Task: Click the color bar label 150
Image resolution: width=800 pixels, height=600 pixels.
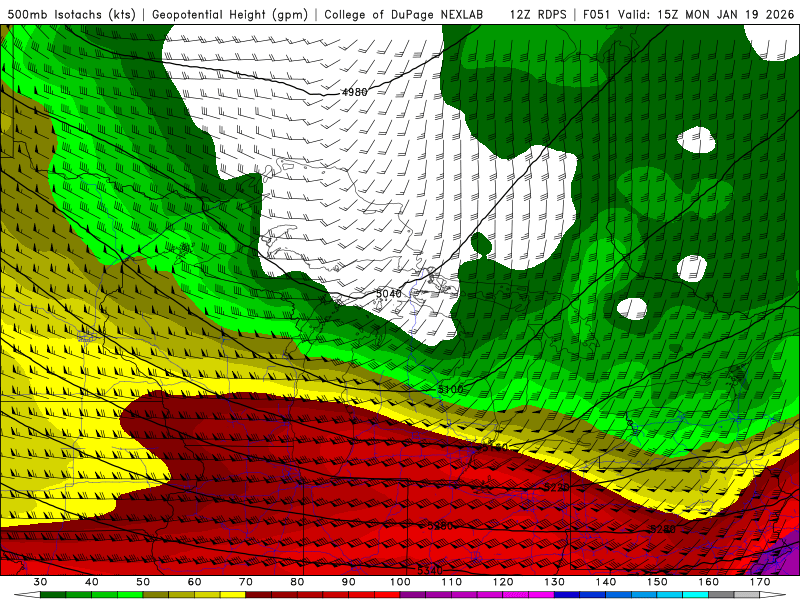Action: tap(658, 582)
